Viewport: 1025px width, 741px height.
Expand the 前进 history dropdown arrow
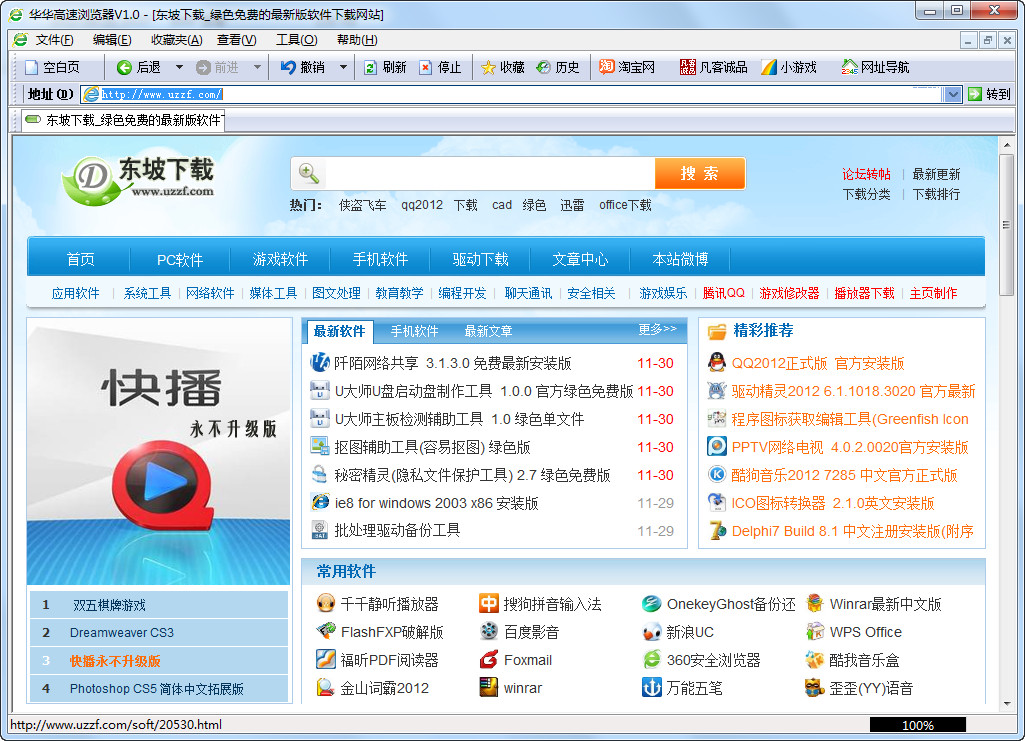click(258, 67)
